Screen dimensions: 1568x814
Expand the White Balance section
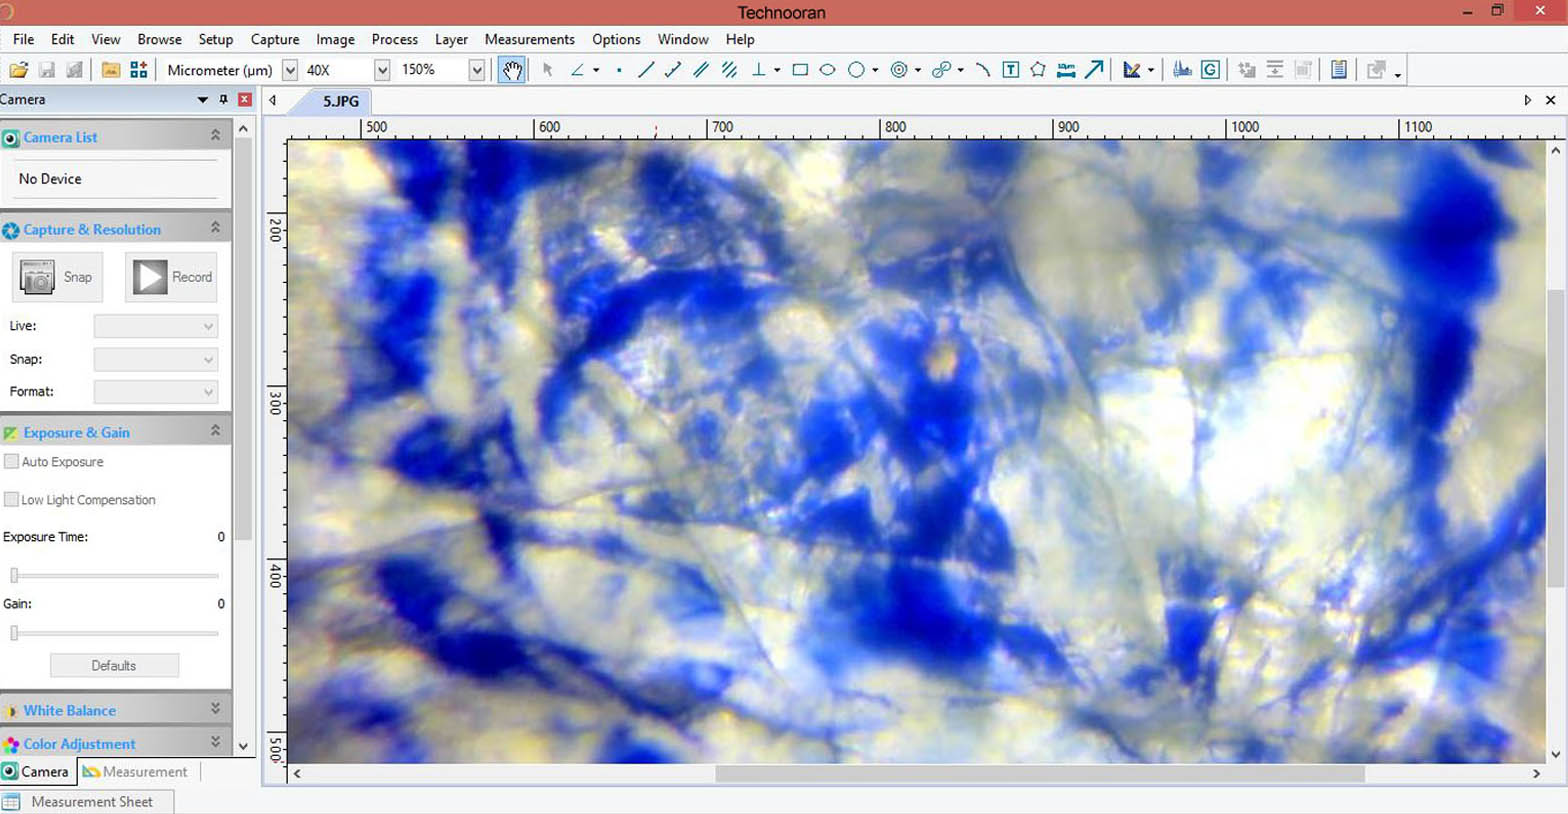click(x=215, y=709)
